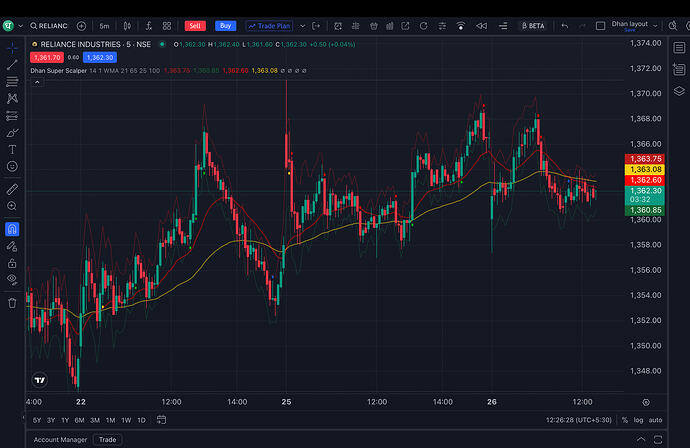690x448 pixels.
Task: Open the watchlist panel icon on right sidebar
Action: pos(679,48)
